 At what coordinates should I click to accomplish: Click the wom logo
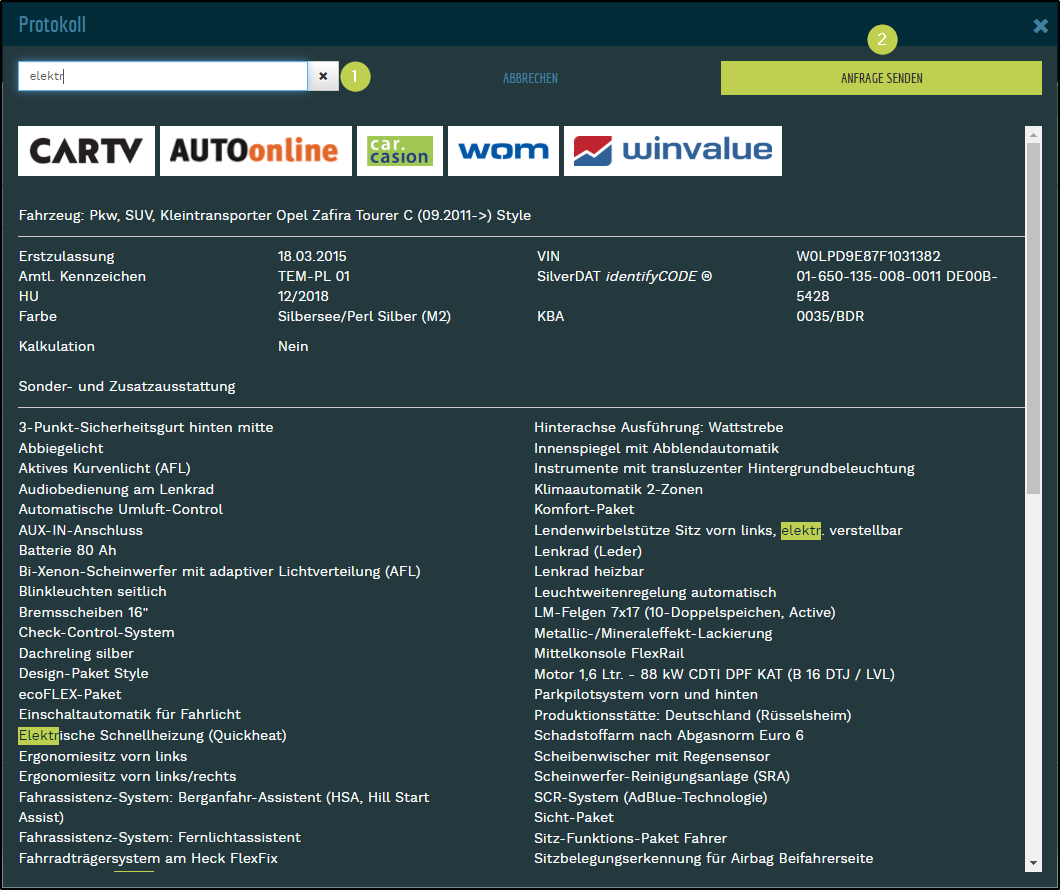[503, 151]
